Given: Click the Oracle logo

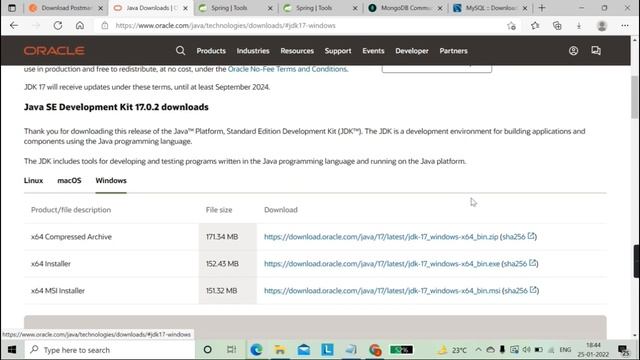Looking at the screenshot, I should [x=54, y=51].
